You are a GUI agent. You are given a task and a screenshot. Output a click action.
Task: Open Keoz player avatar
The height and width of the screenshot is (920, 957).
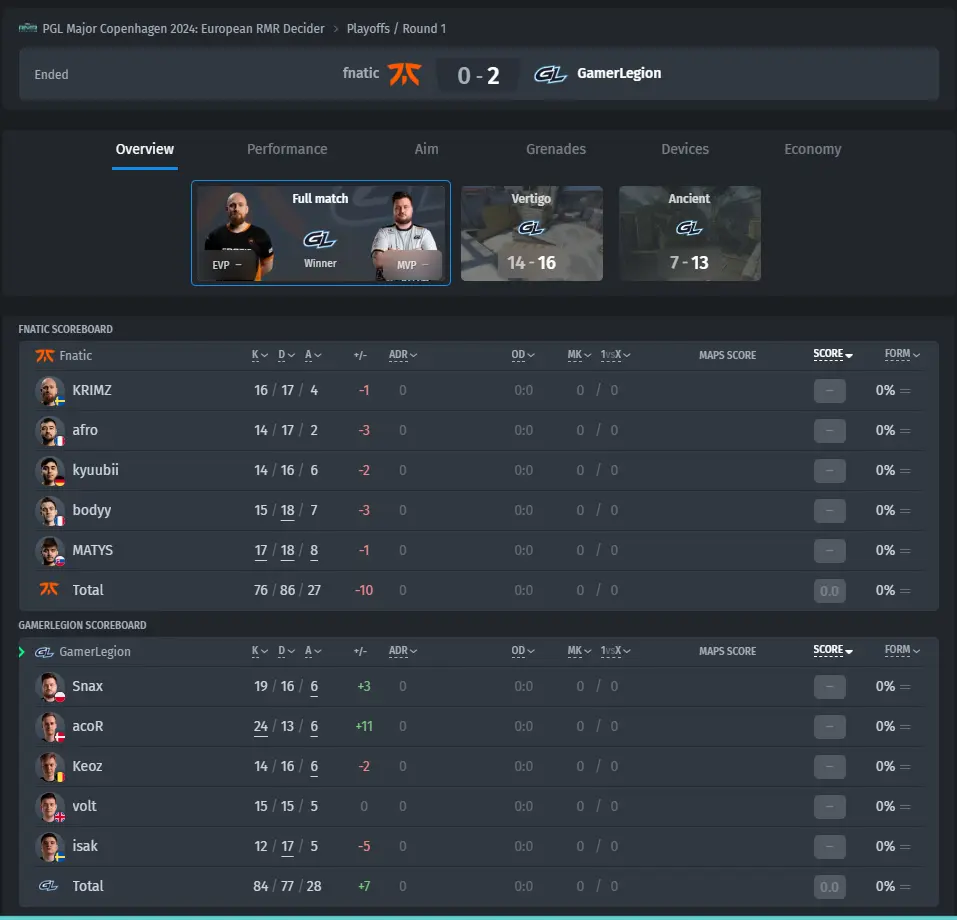(49, 767)
